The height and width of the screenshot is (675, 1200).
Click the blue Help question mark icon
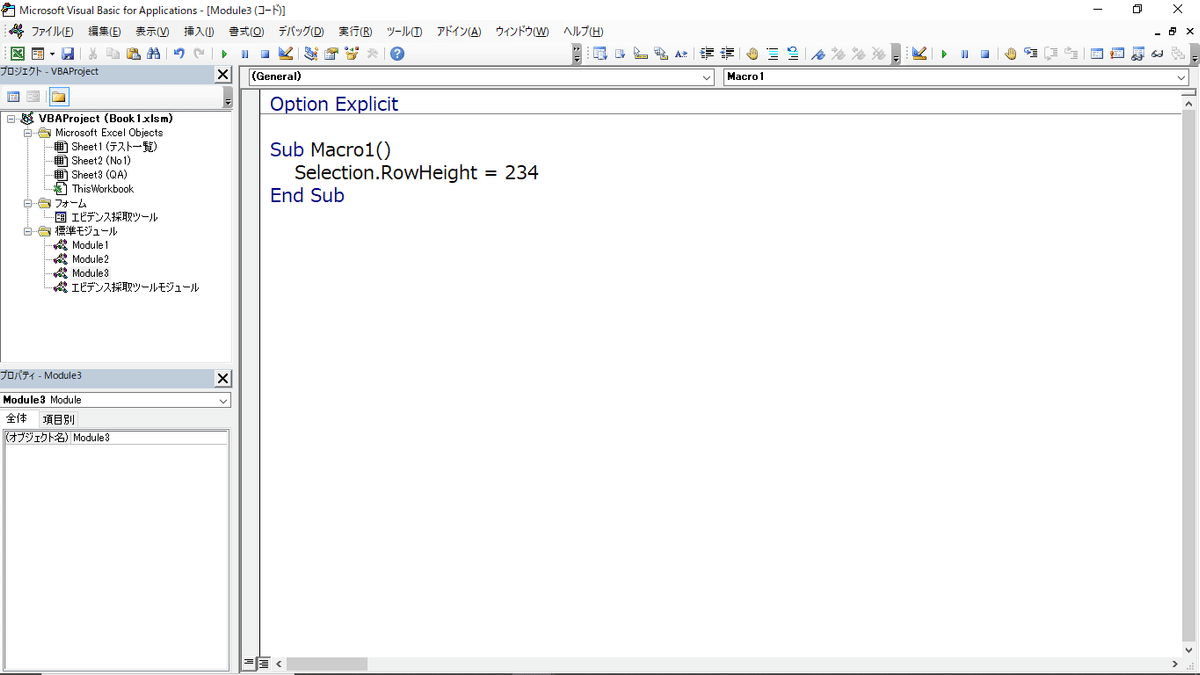(397, 54)
